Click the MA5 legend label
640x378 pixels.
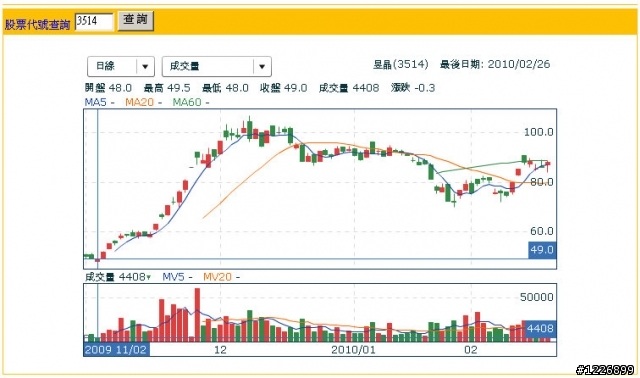pyautogui.click(x=95, y=102)
